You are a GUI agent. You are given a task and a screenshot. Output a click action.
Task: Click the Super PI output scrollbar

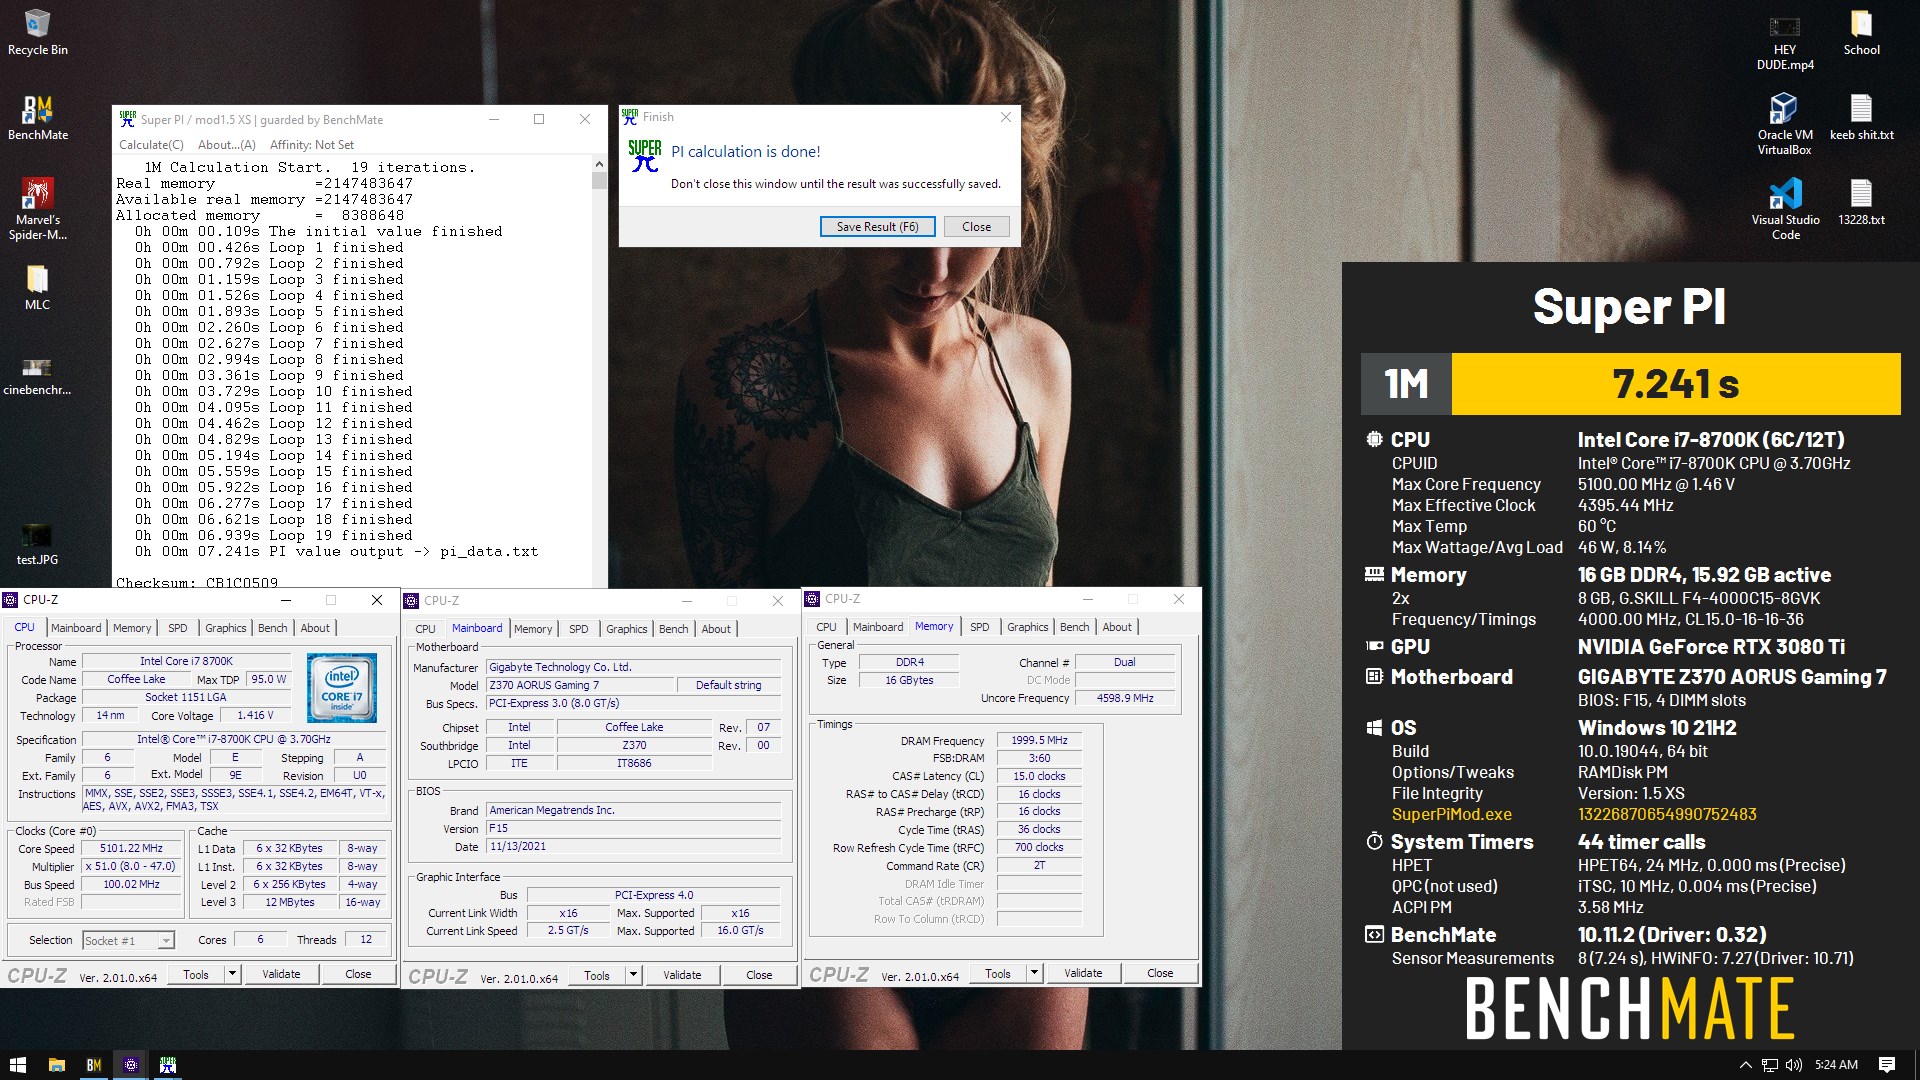599,372
